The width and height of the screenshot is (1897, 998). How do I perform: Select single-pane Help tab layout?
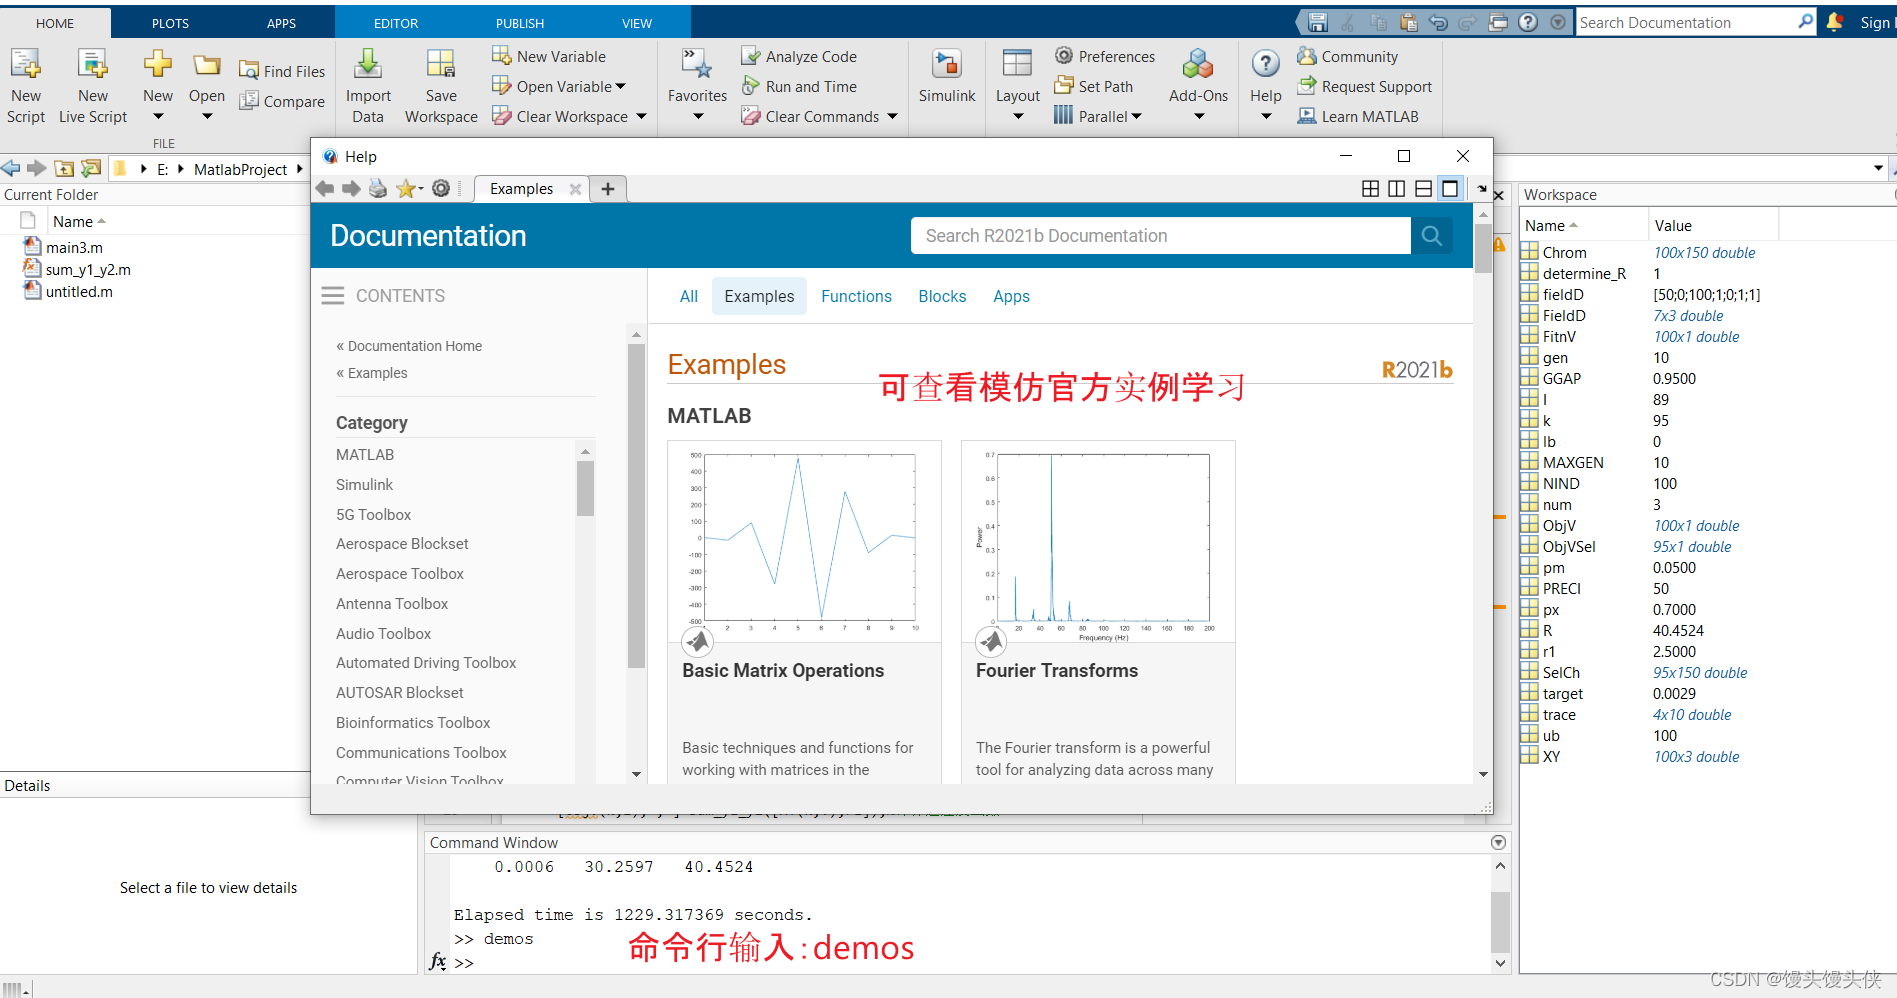(1449, 188)
